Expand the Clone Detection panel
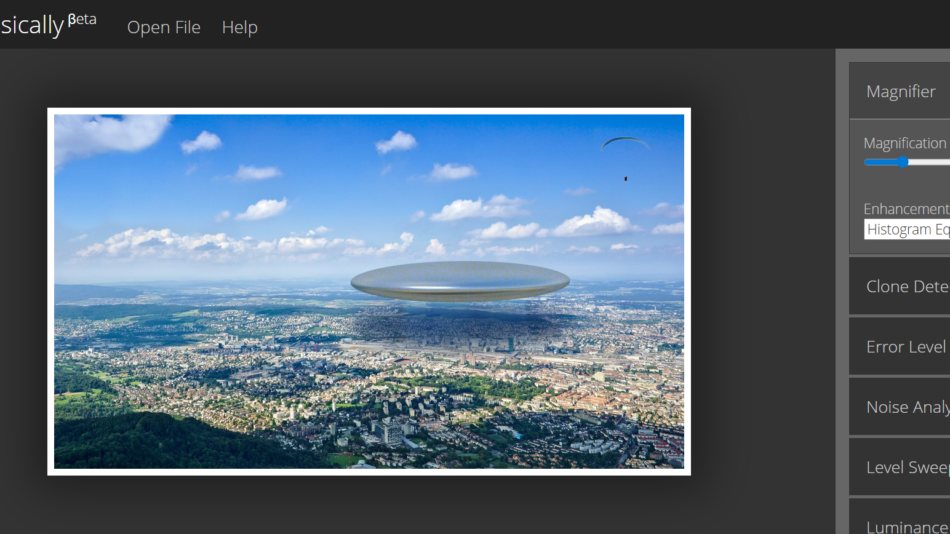Image resolution: width=950 pixels, height=534 pixels. point(906,287)
